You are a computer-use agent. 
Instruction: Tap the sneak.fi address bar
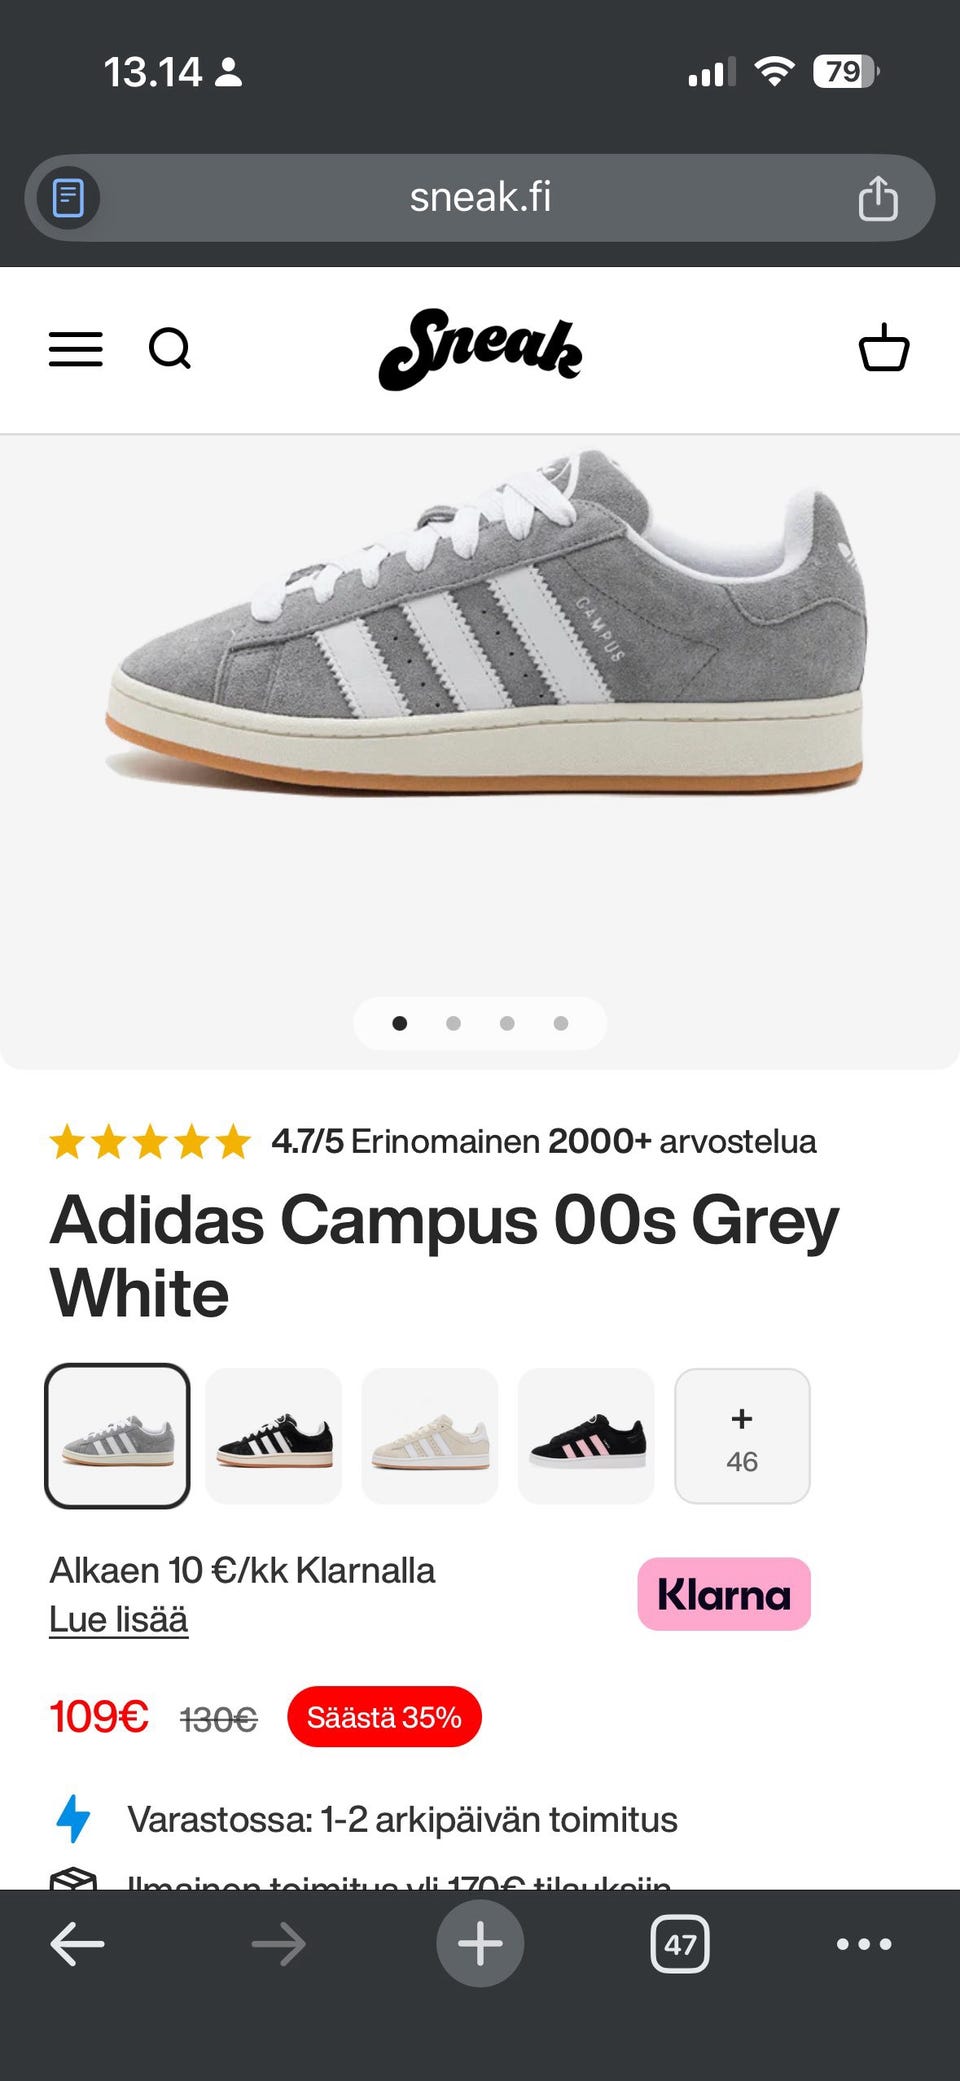click(x=480, y=198)
